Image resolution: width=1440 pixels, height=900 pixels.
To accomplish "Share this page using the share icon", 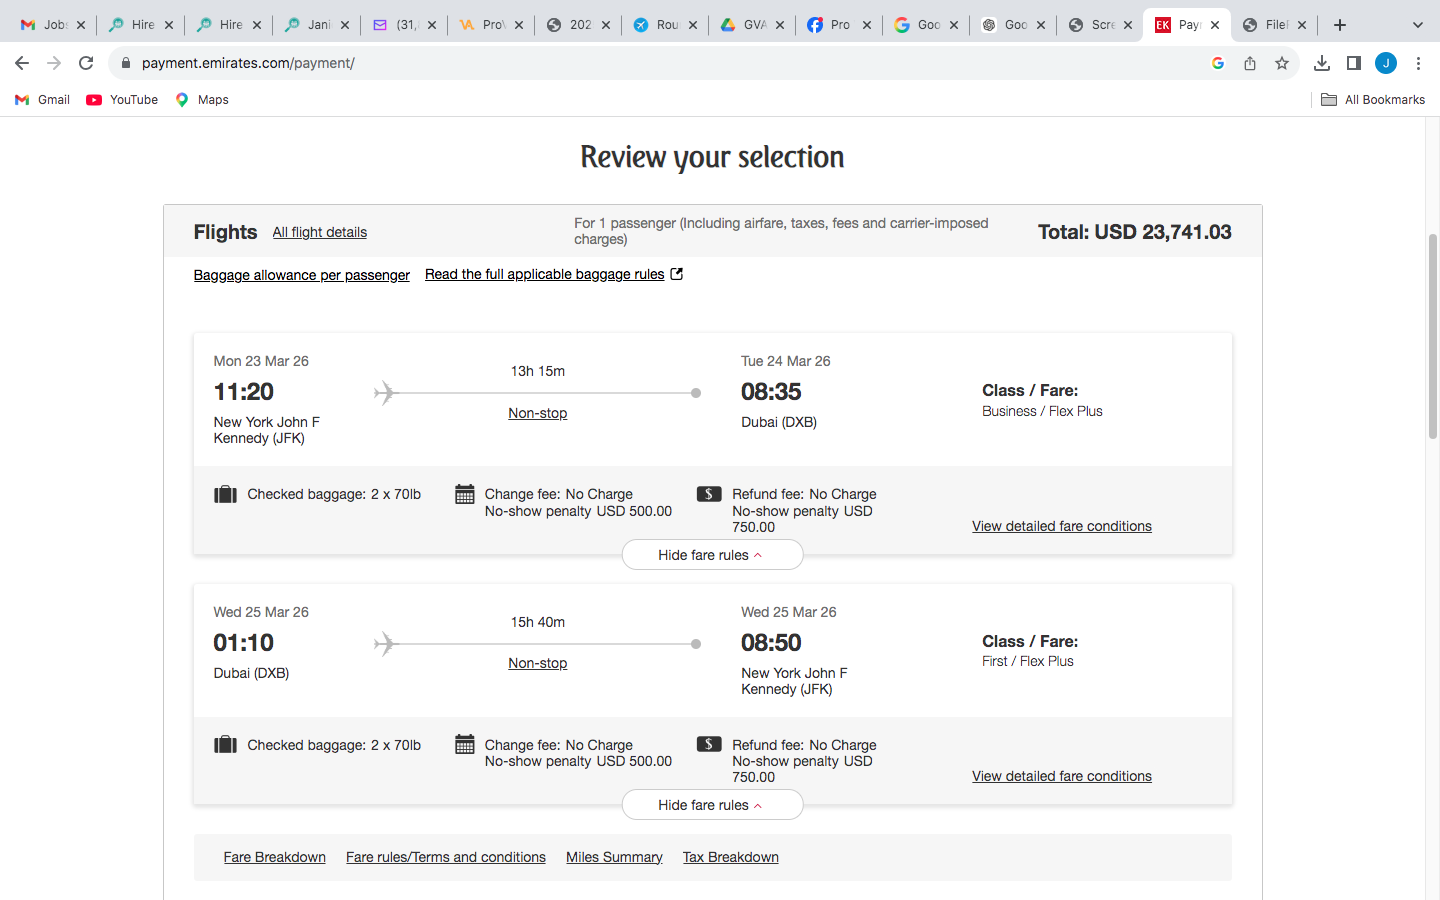I will point(1250,63).
